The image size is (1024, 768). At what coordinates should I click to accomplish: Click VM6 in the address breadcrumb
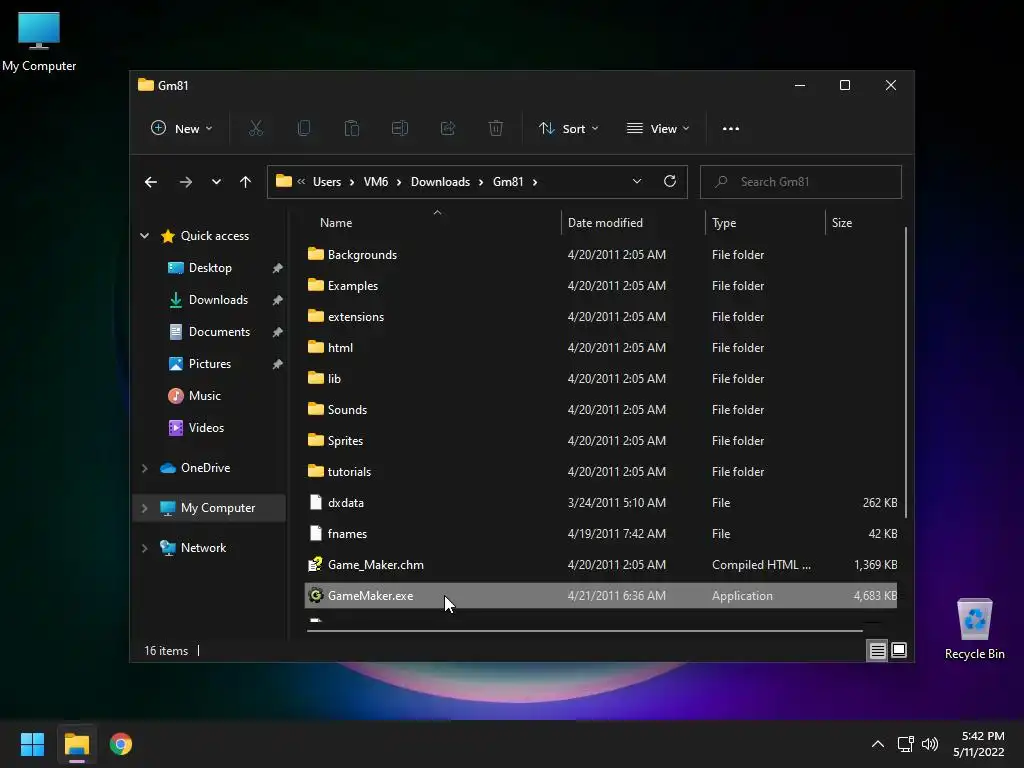coord(376,182)
